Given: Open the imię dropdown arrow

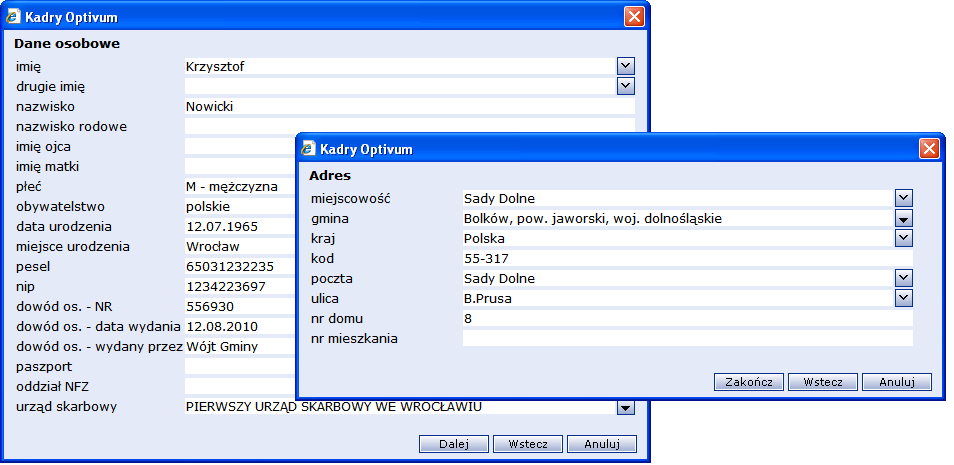Looking at the screenshot, I should coord(625,66).
